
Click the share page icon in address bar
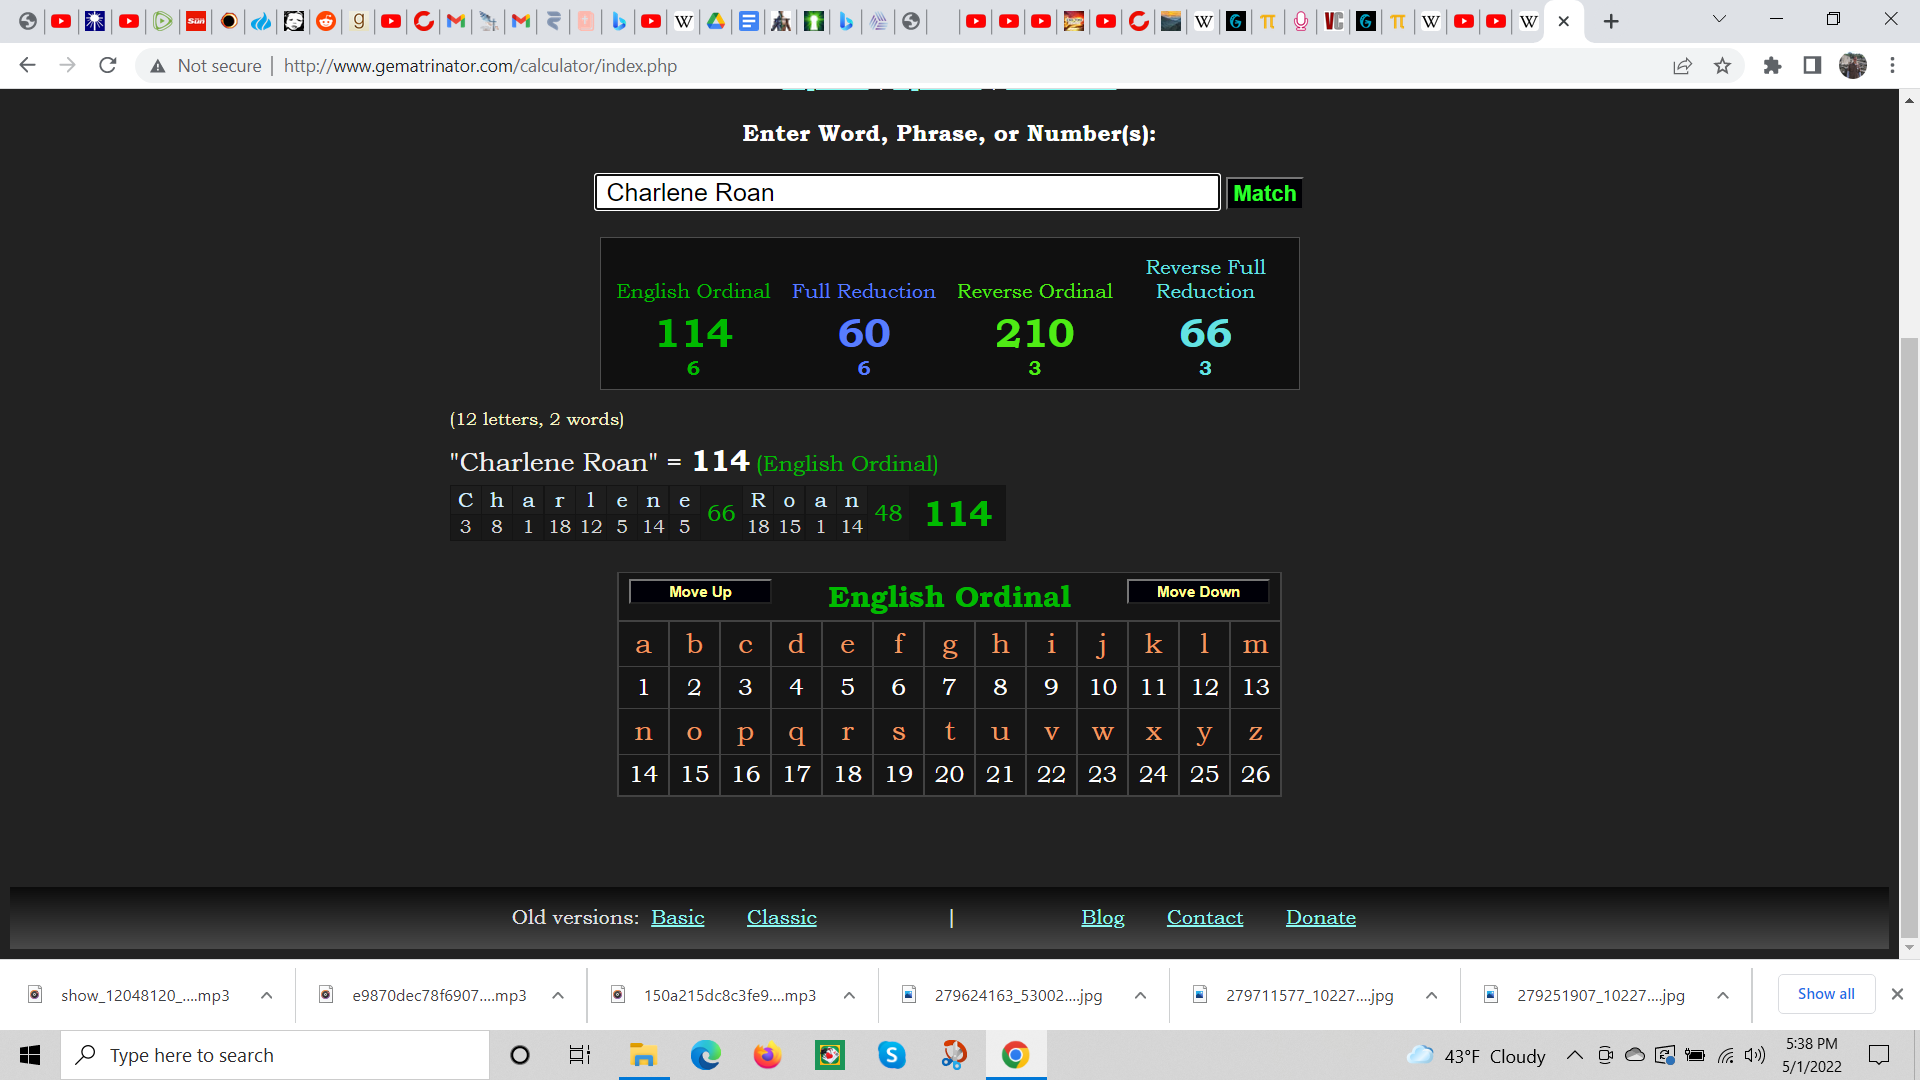pos(1682,66)
